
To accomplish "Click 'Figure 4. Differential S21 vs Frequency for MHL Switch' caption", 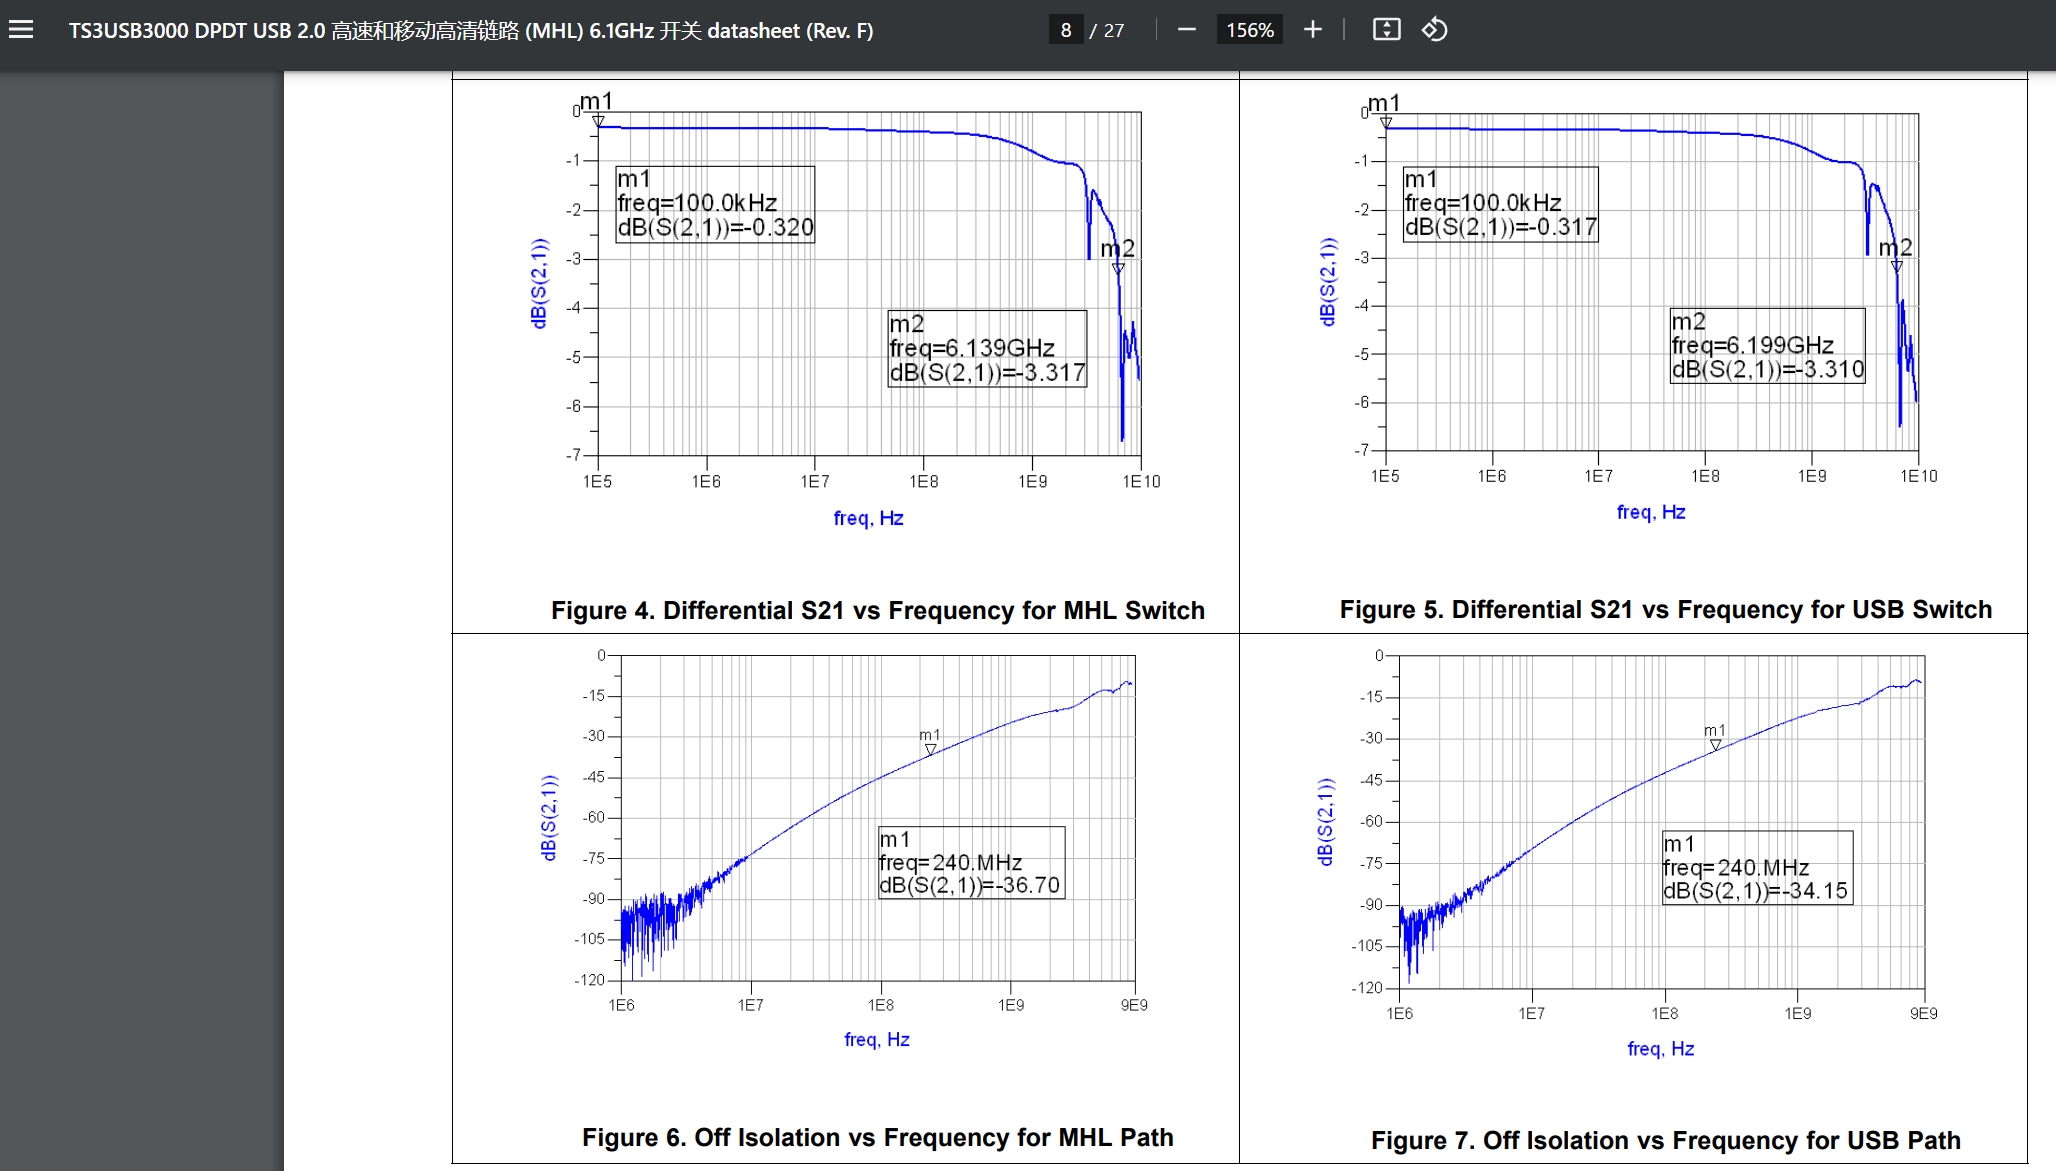I will coord(878,611).
